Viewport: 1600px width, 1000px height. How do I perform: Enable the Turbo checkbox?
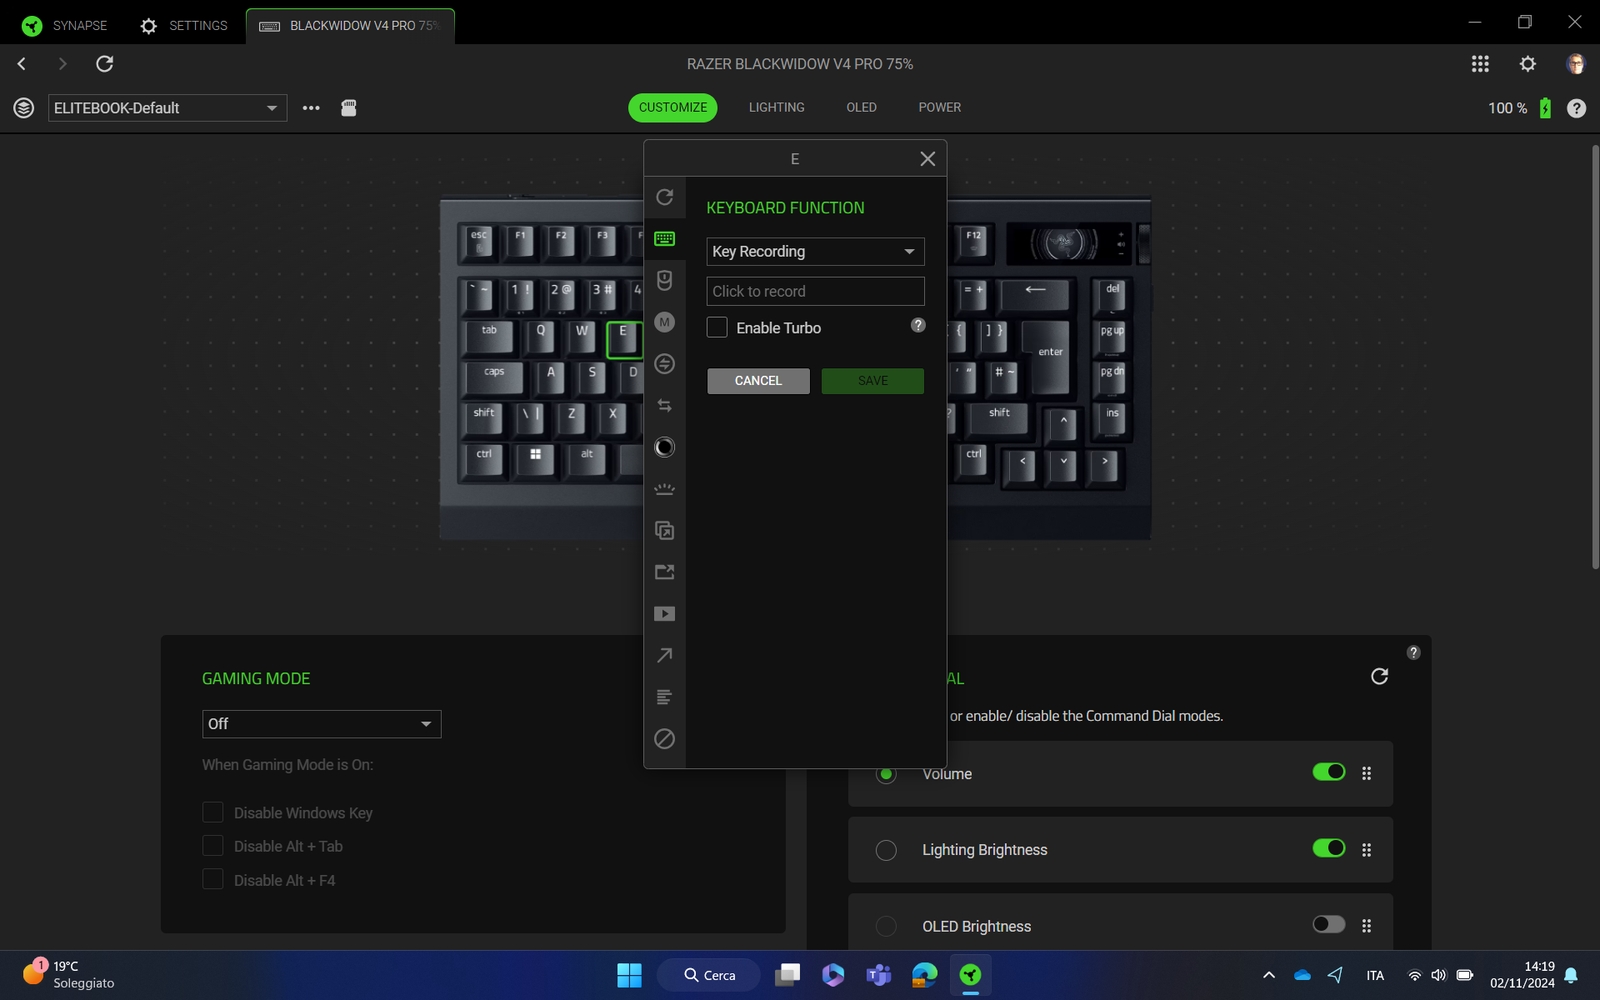coord(717,328)
